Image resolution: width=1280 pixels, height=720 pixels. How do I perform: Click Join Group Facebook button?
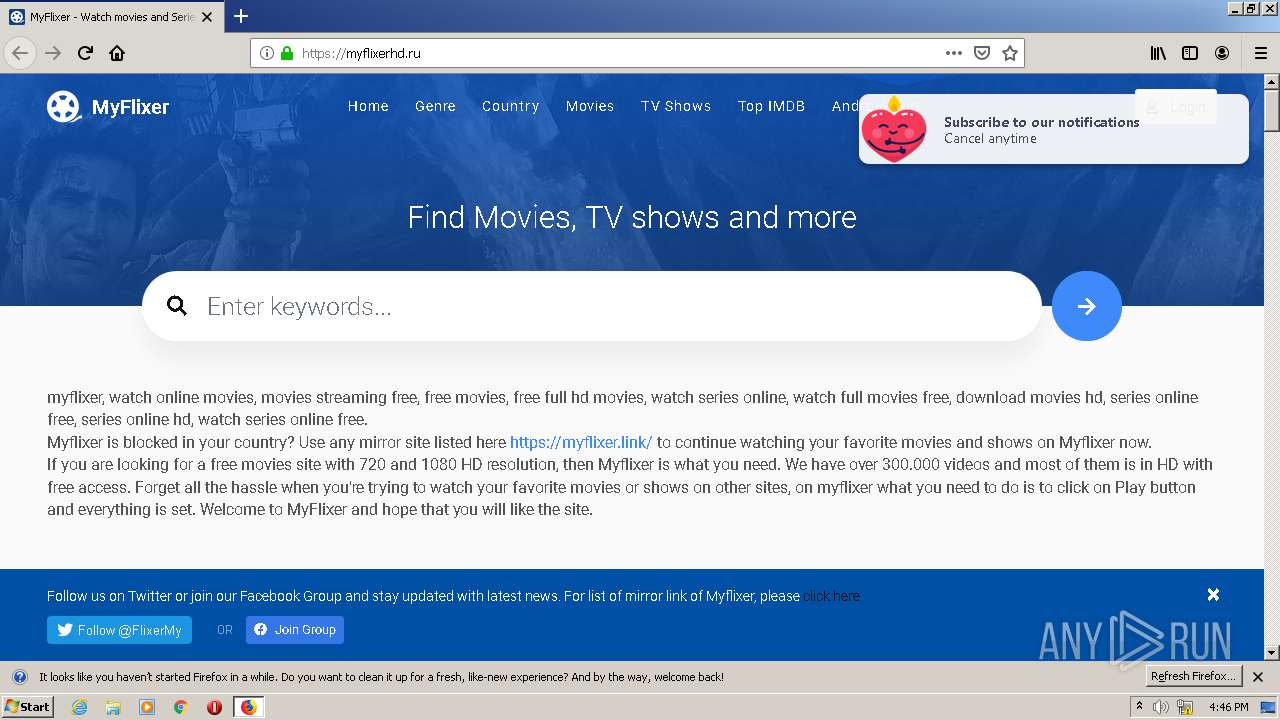tap(295, 630)
